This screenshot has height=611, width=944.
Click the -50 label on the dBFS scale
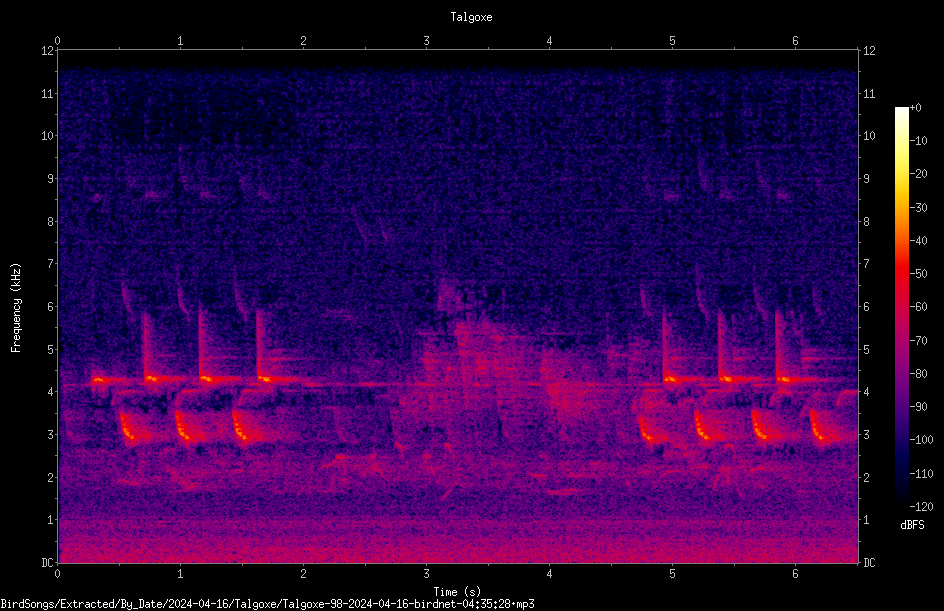pyautogui.click(x=919, y=273)
